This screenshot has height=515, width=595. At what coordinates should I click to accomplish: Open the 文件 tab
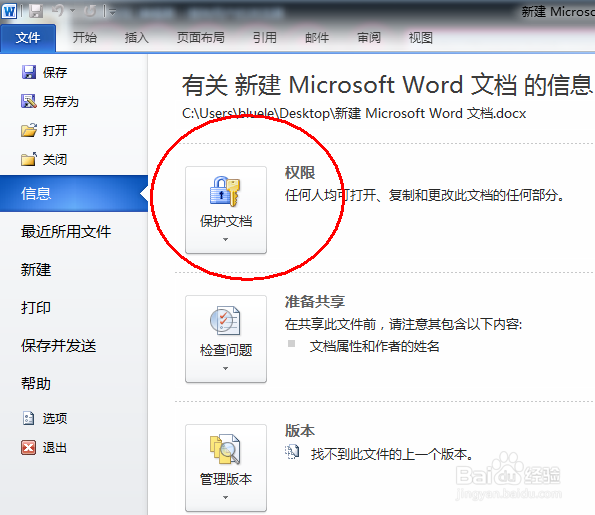[x=28, y=38]
